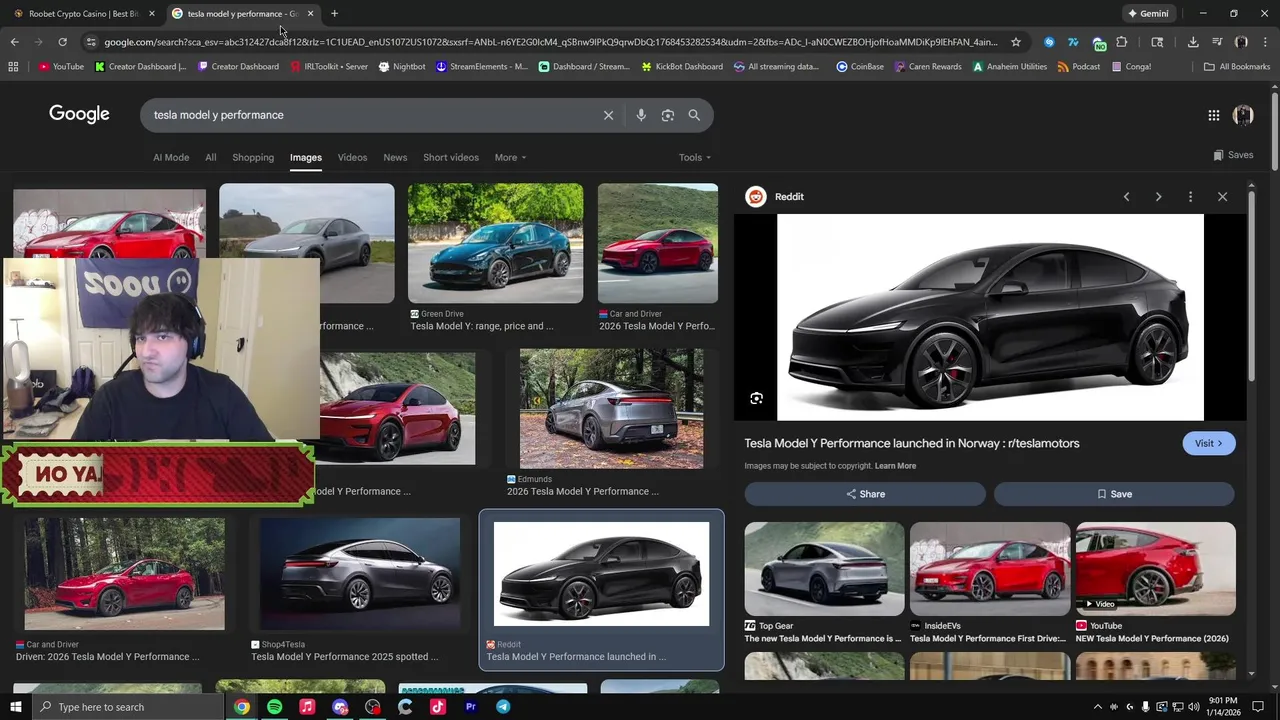Bookmark this page with the star

tap(1016, 42)
